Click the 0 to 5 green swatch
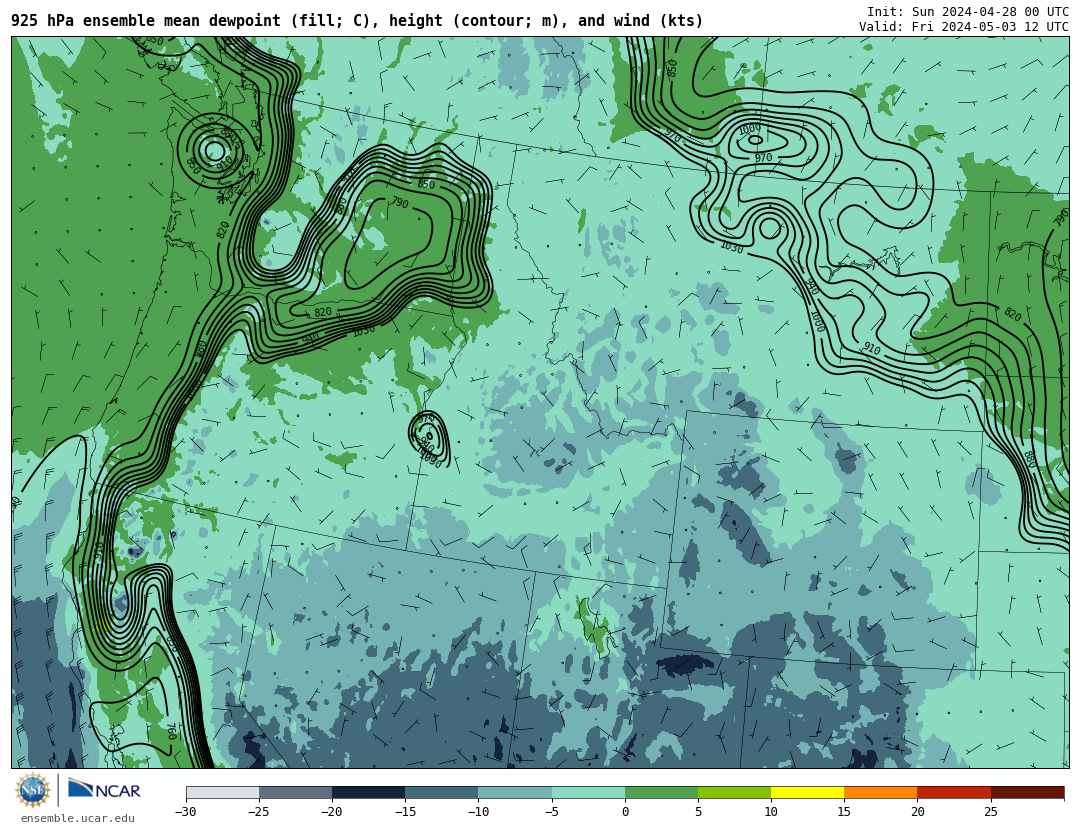The image size is (1080, 831). click(661, 792)
